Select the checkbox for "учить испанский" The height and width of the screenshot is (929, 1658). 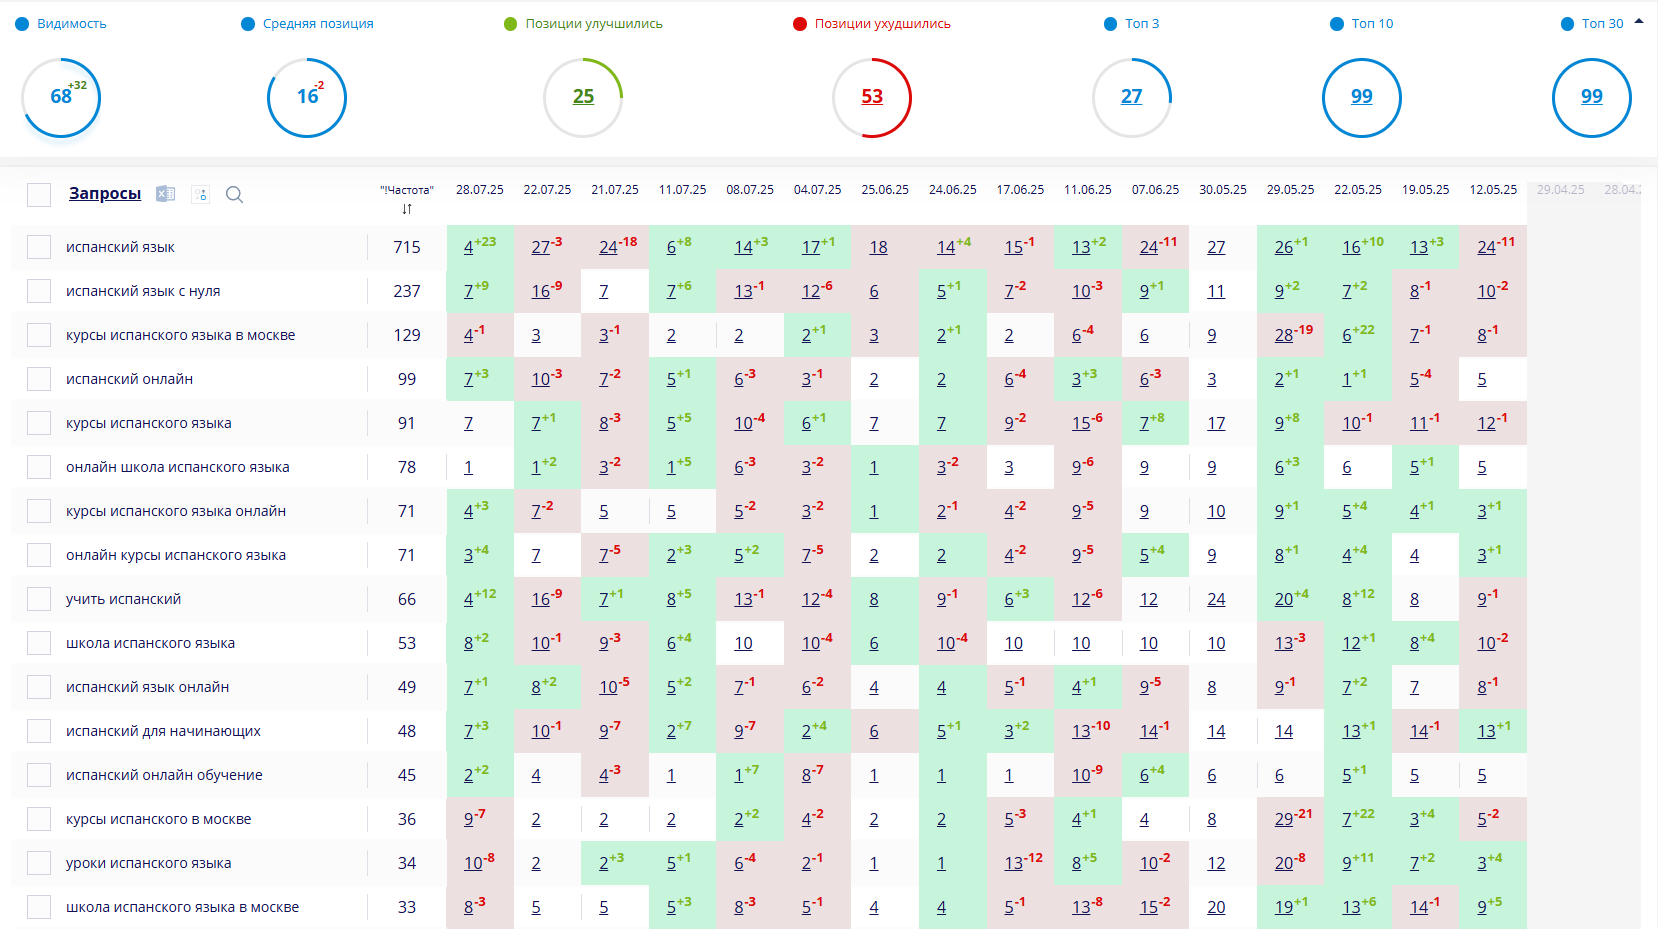[39, 599]
